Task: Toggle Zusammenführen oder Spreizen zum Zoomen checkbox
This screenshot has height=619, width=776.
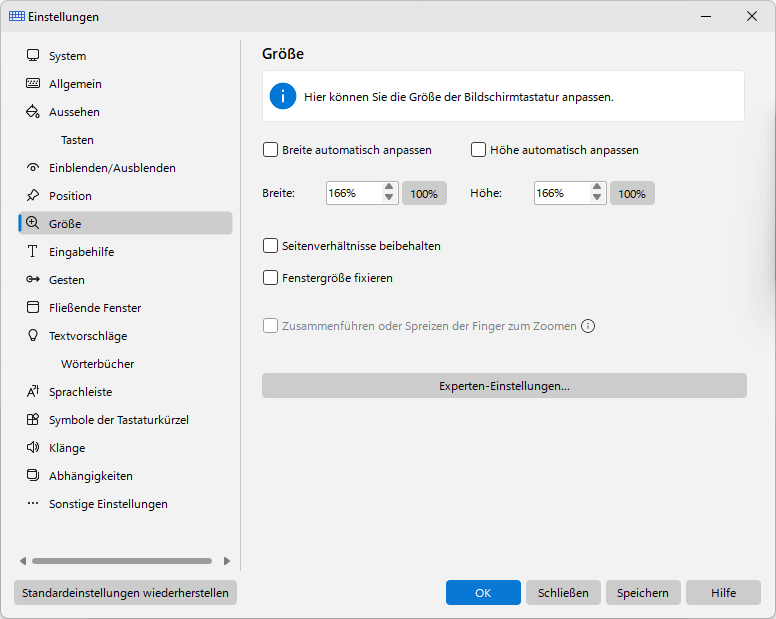Action: (x=270, y=326)
